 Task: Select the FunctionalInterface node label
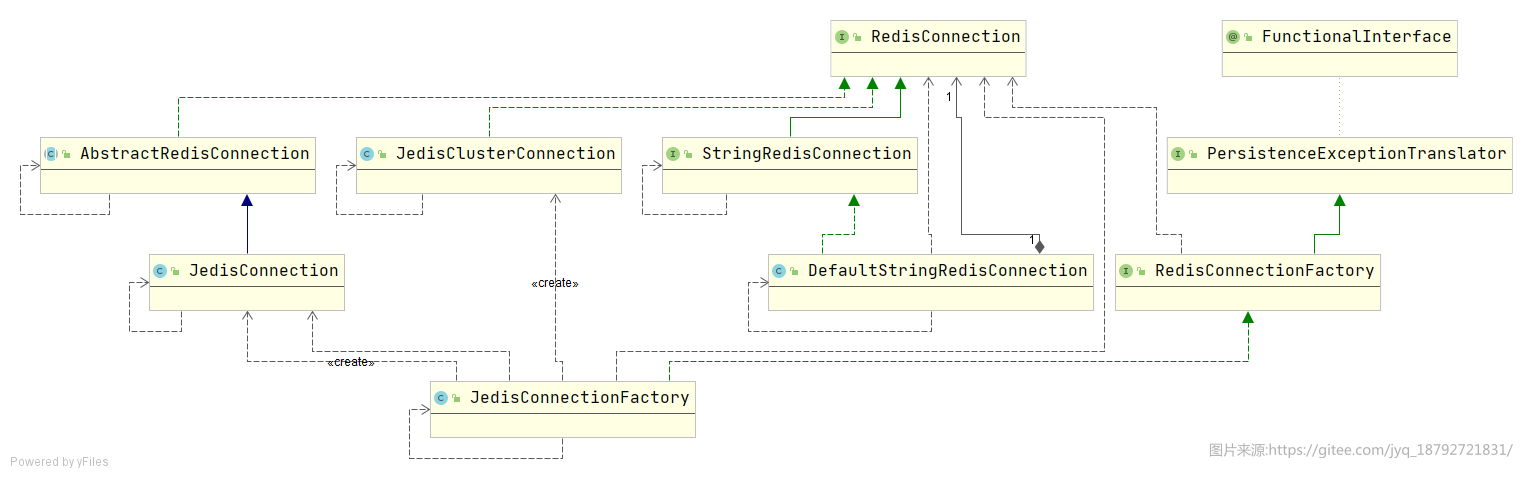(x=1356, y=37)
